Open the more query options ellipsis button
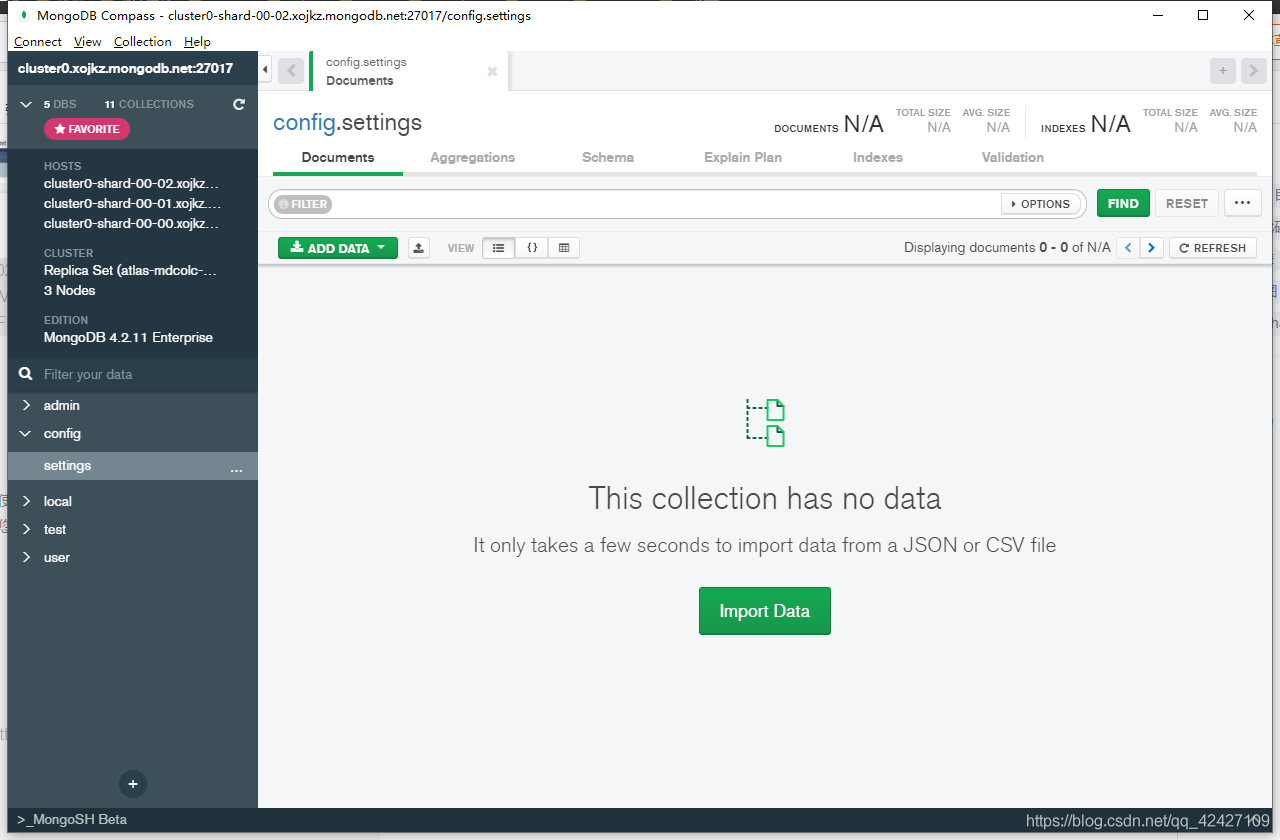 click(x=1242, y=203)
